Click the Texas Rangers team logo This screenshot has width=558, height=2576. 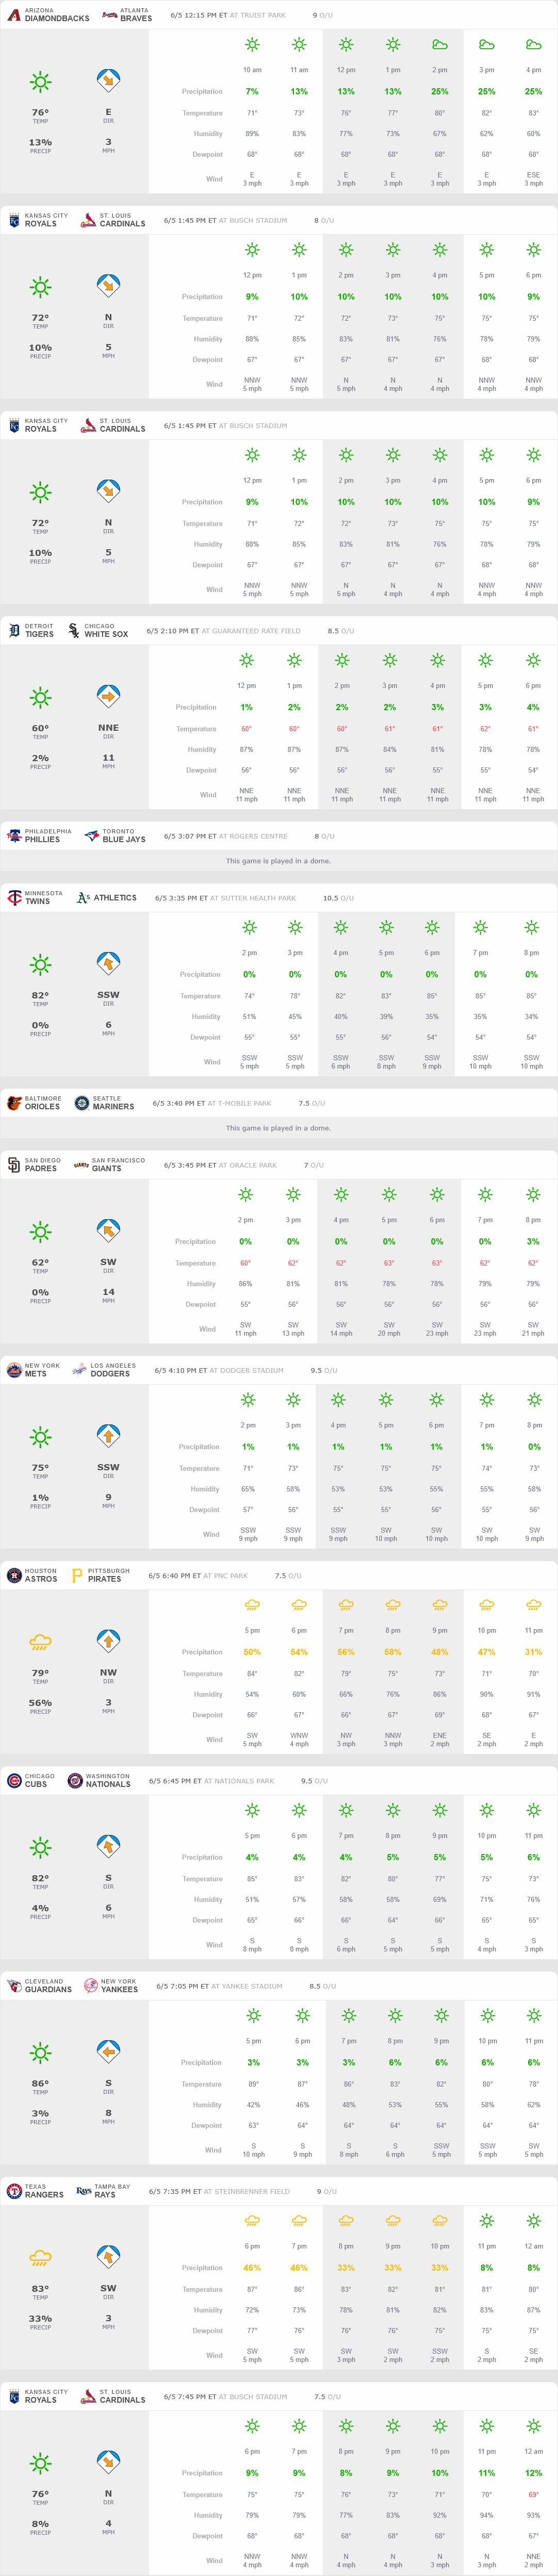click(14, 2191)
